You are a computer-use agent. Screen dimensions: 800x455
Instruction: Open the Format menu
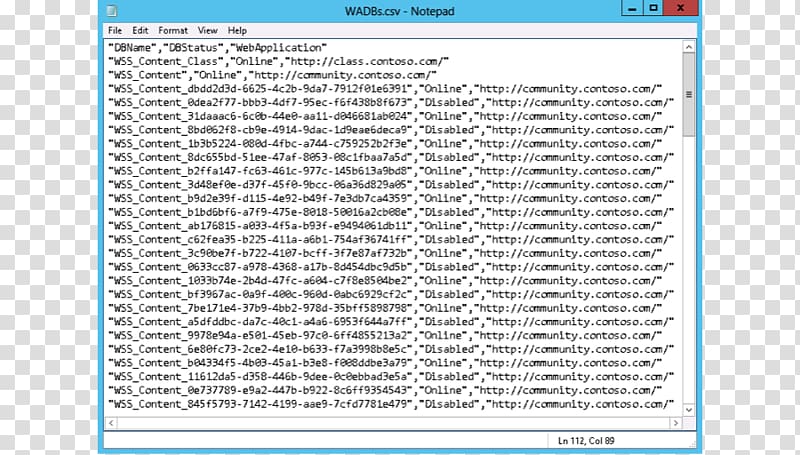point(172,31)
